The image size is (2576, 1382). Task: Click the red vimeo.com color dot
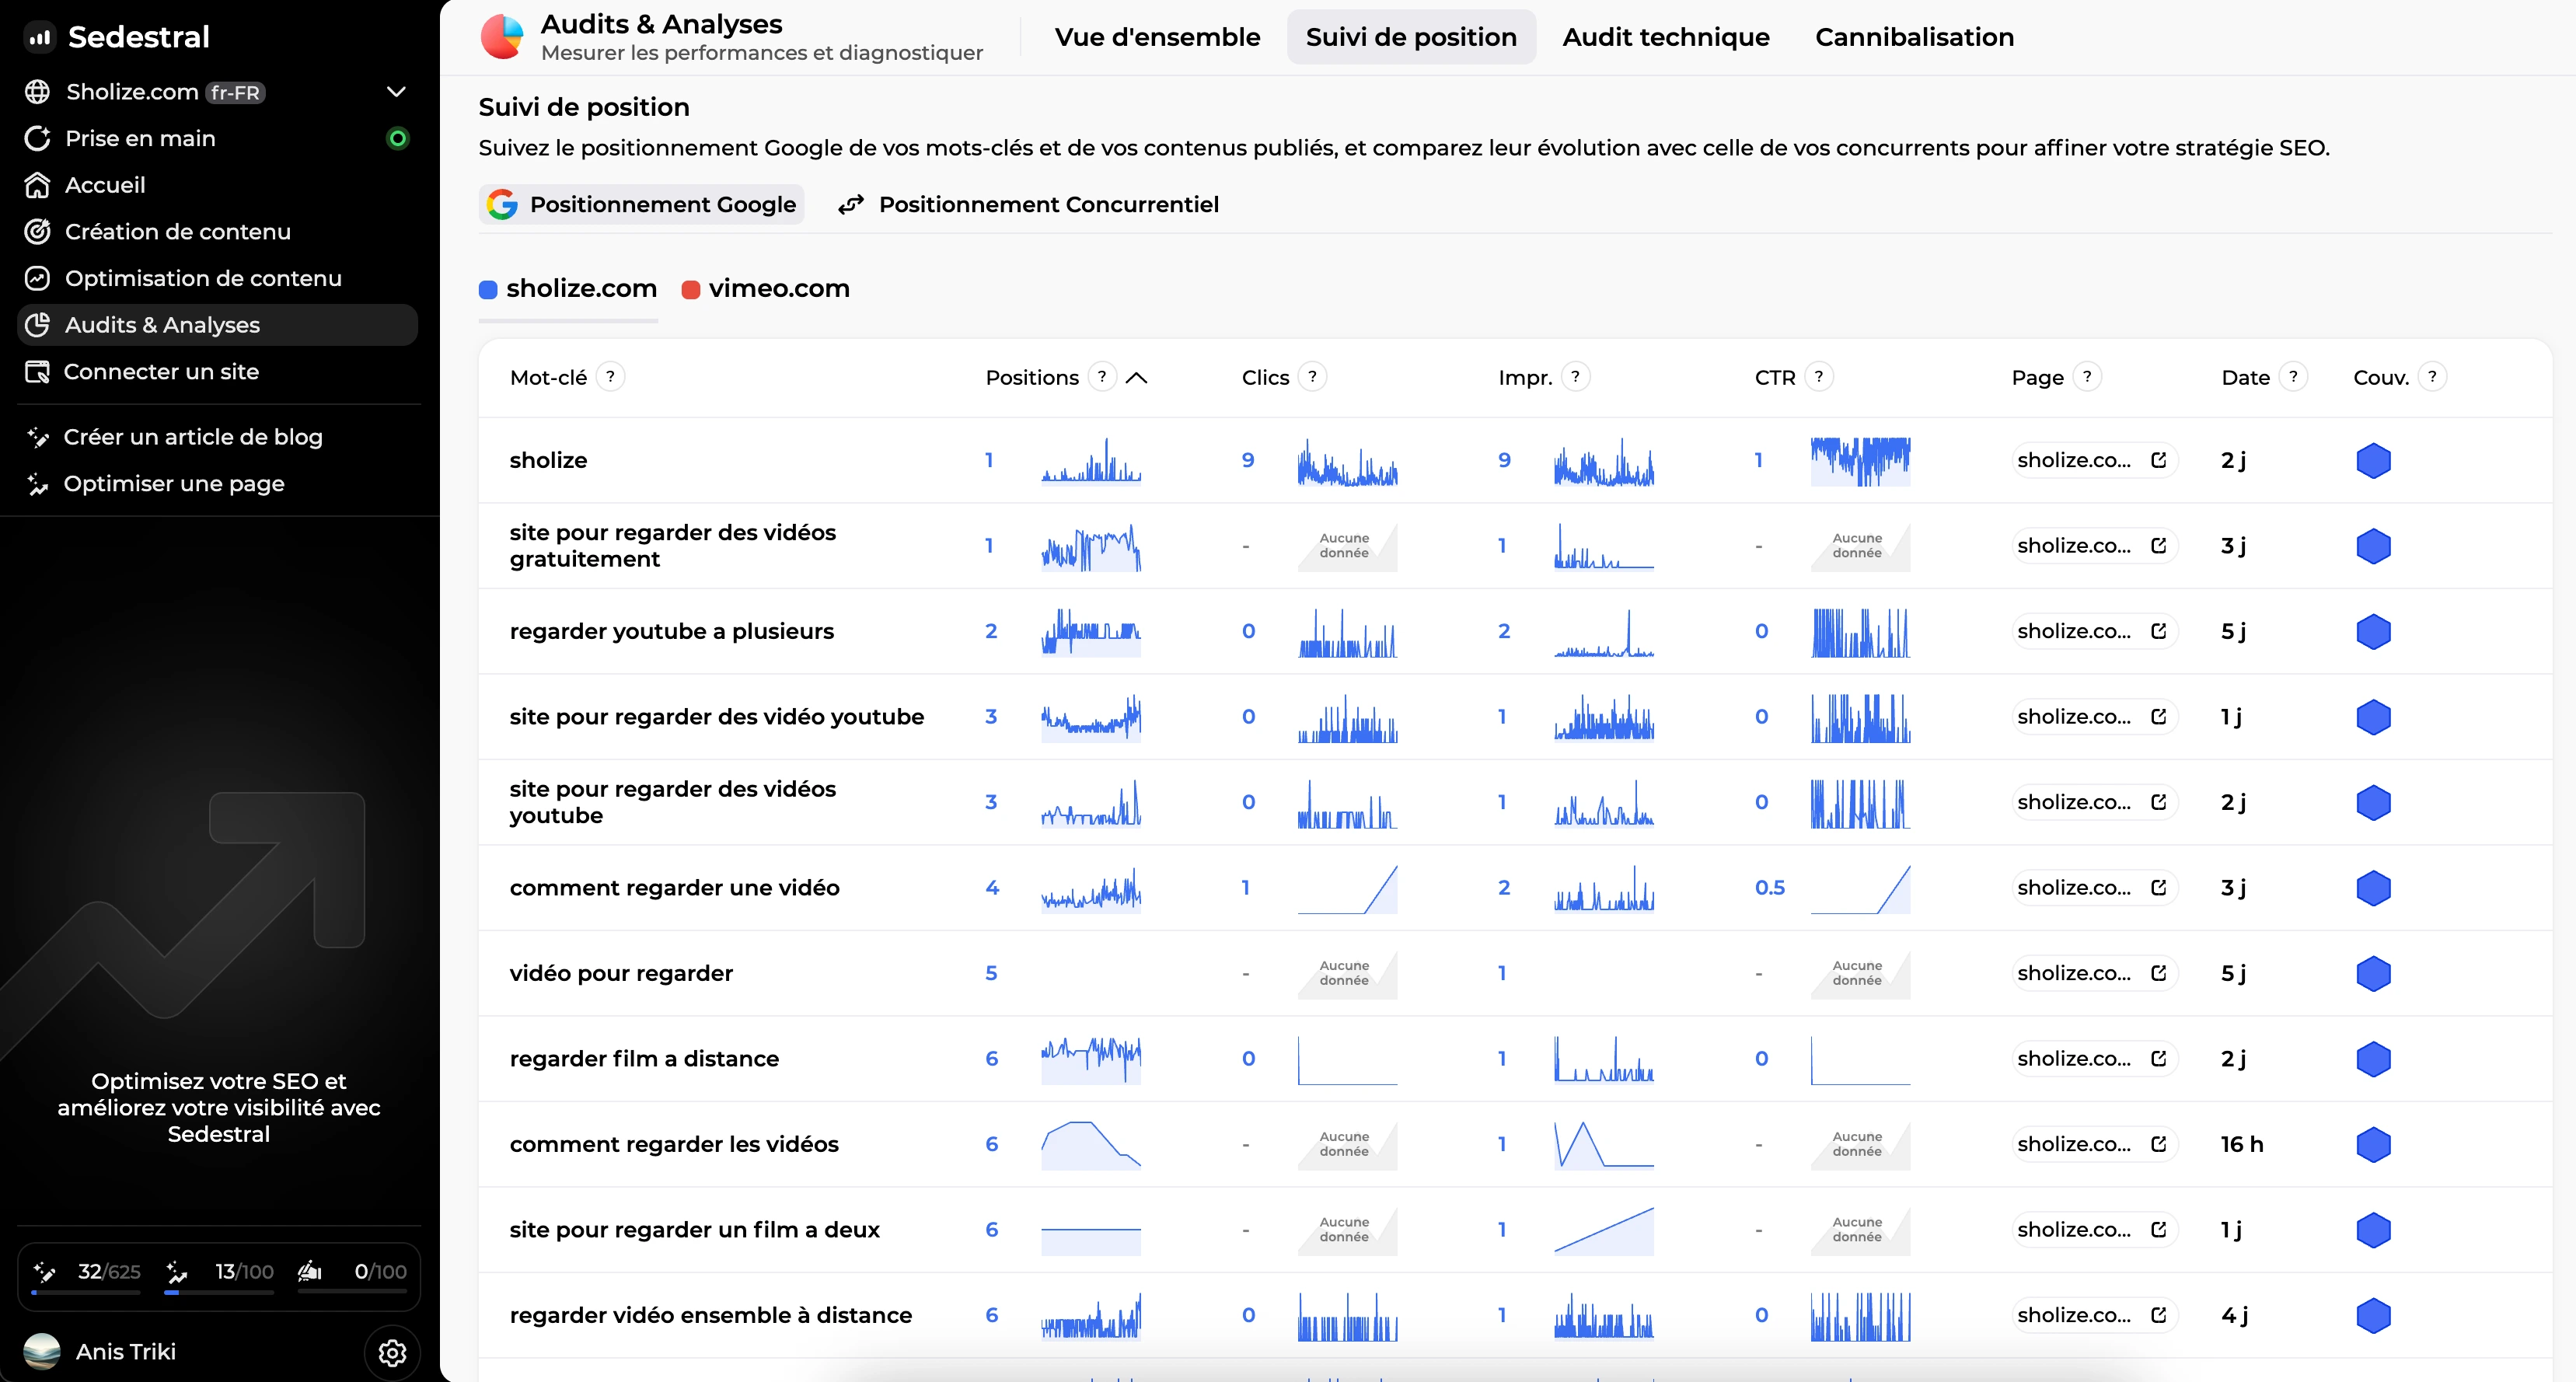point(690,290)
